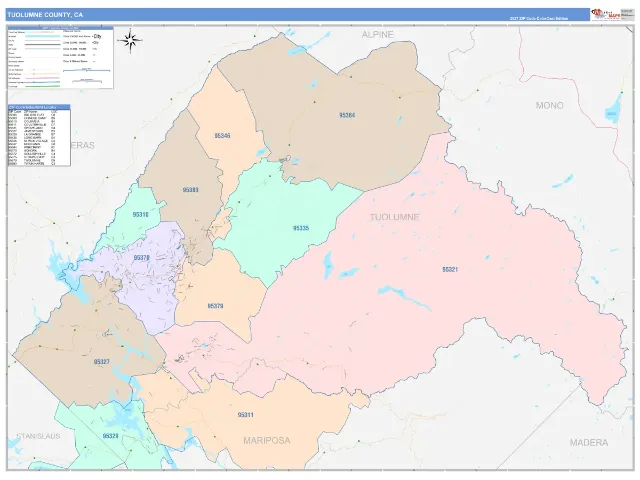Open the ZIP code index table
Image resolution: width=640 pixels, height=480 pixels.
[x=39, y=135]
